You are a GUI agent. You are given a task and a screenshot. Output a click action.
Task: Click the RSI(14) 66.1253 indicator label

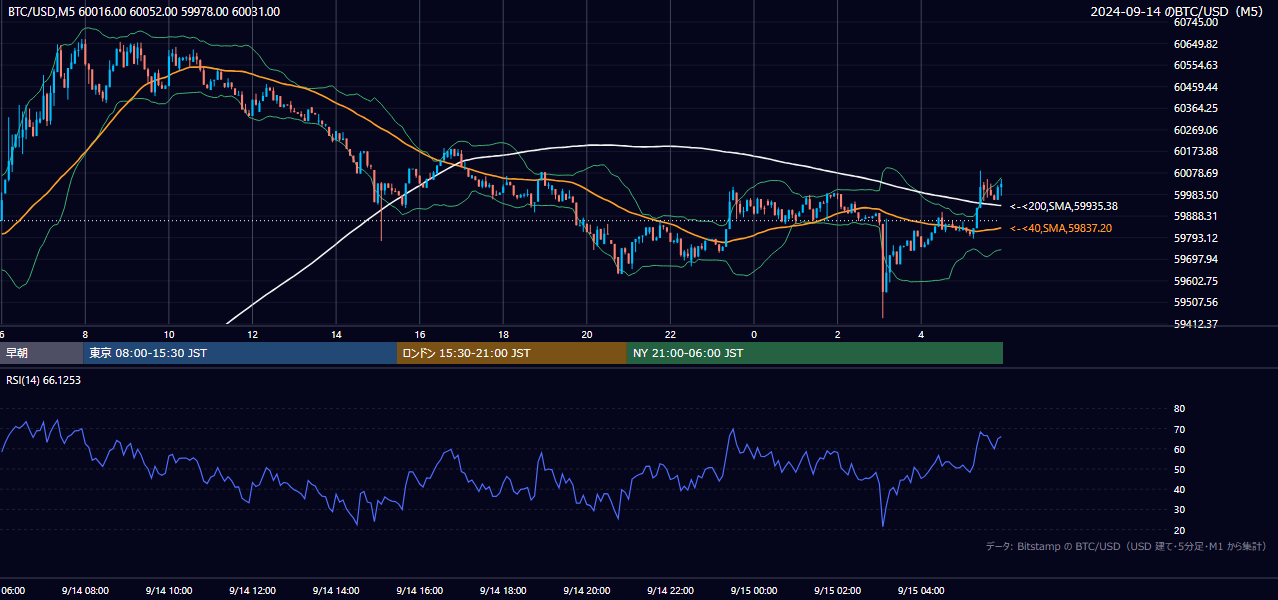(44, 380)
